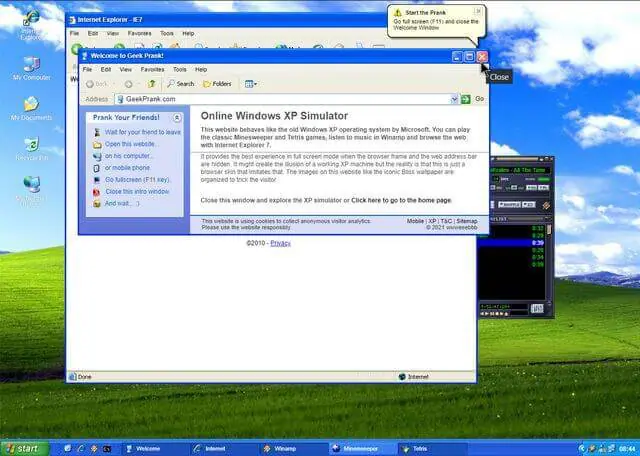Switch to the Tetris taskbar button

pos(432,449)
